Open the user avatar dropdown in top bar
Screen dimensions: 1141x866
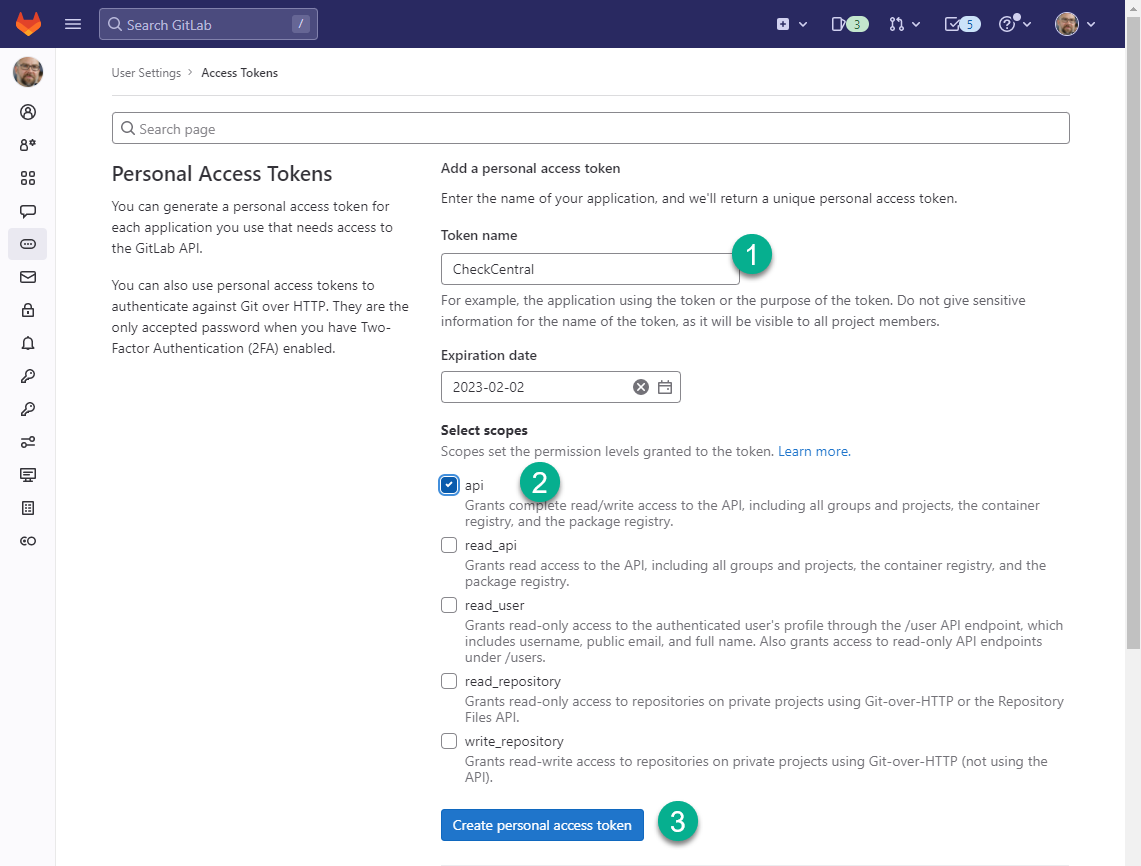[1075, 24]
